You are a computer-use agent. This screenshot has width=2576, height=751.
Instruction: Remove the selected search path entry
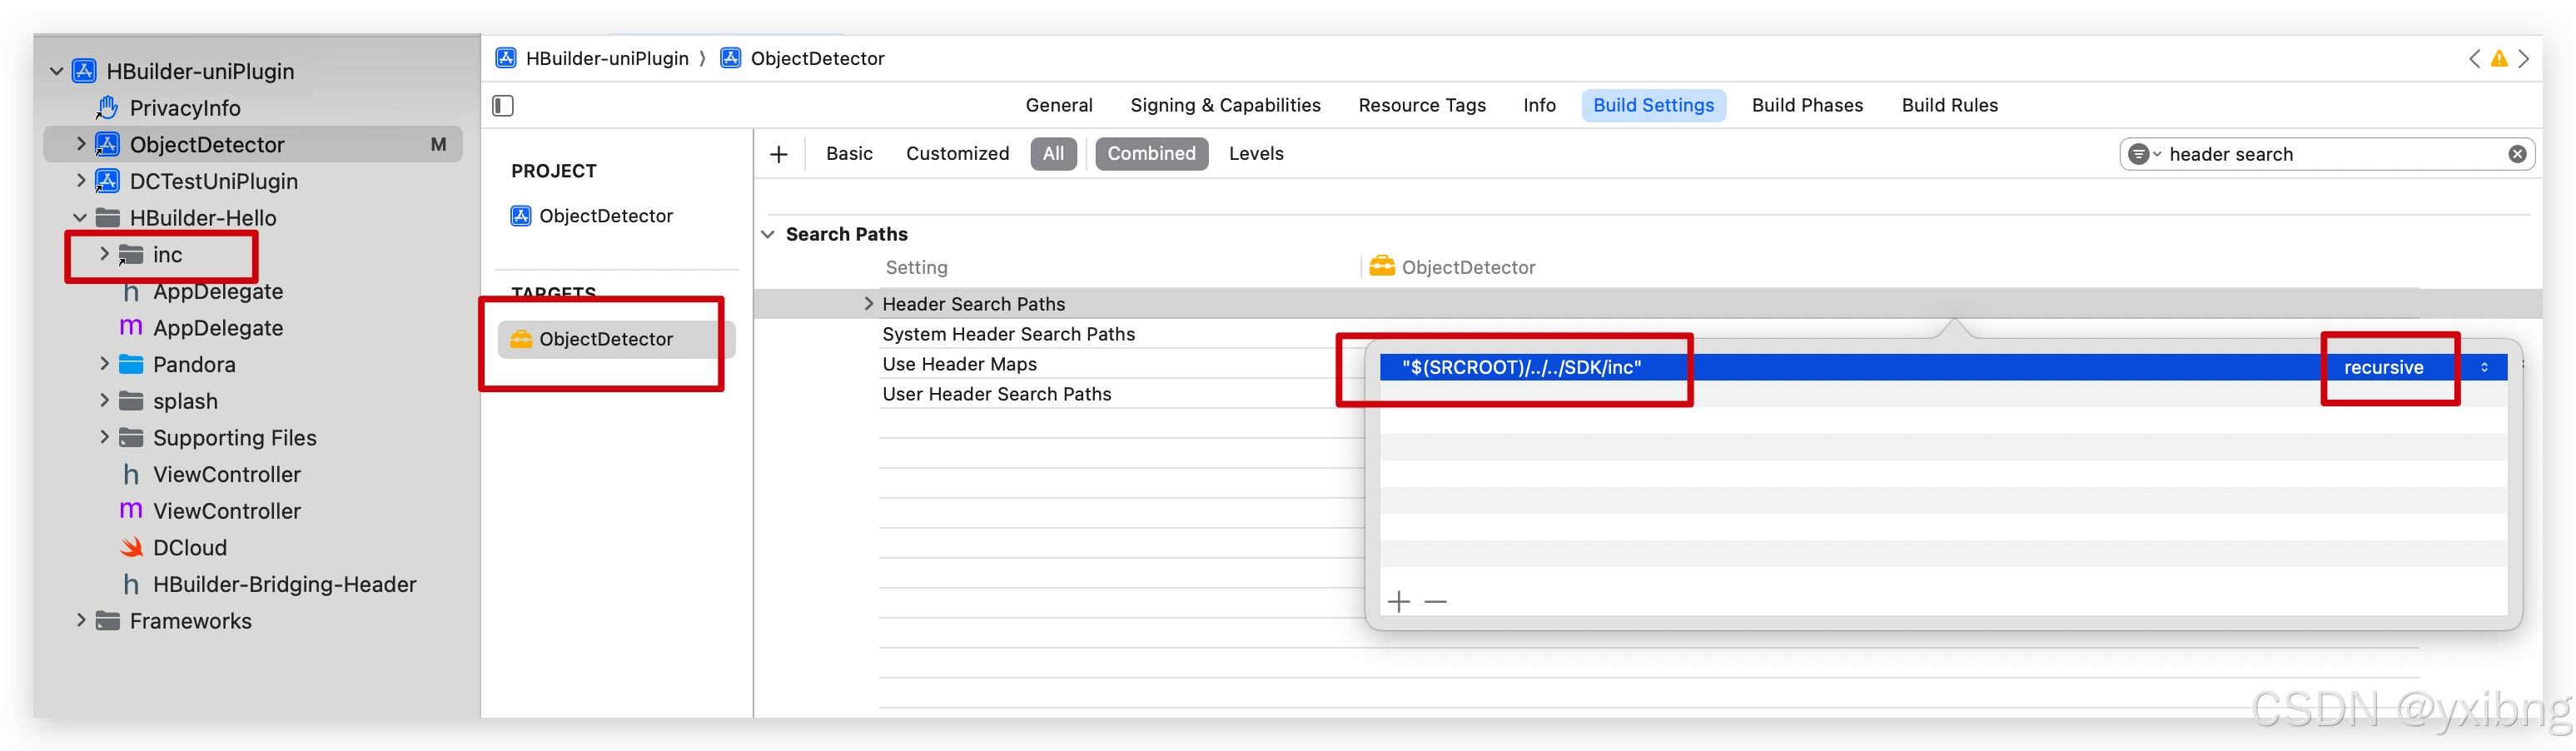[x=1435, y=601]
